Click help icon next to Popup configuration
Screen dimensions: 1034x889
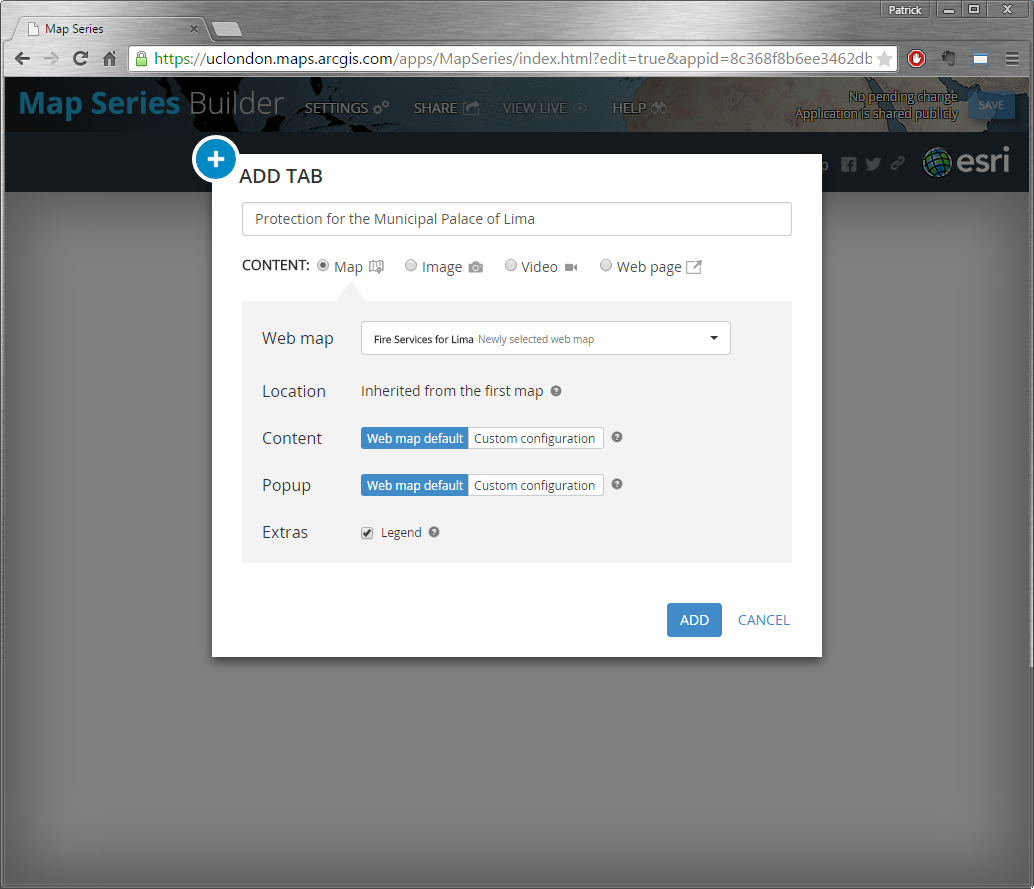[617, 485]
